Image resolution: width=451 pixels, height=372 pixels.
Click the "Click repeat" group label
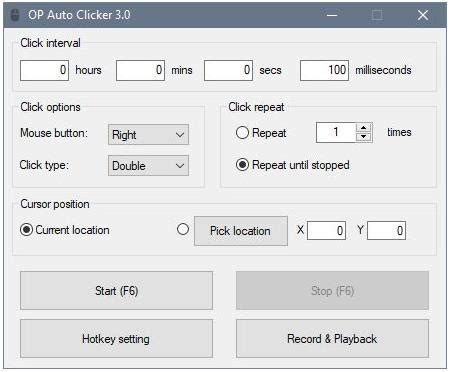[x=256, y=107]
